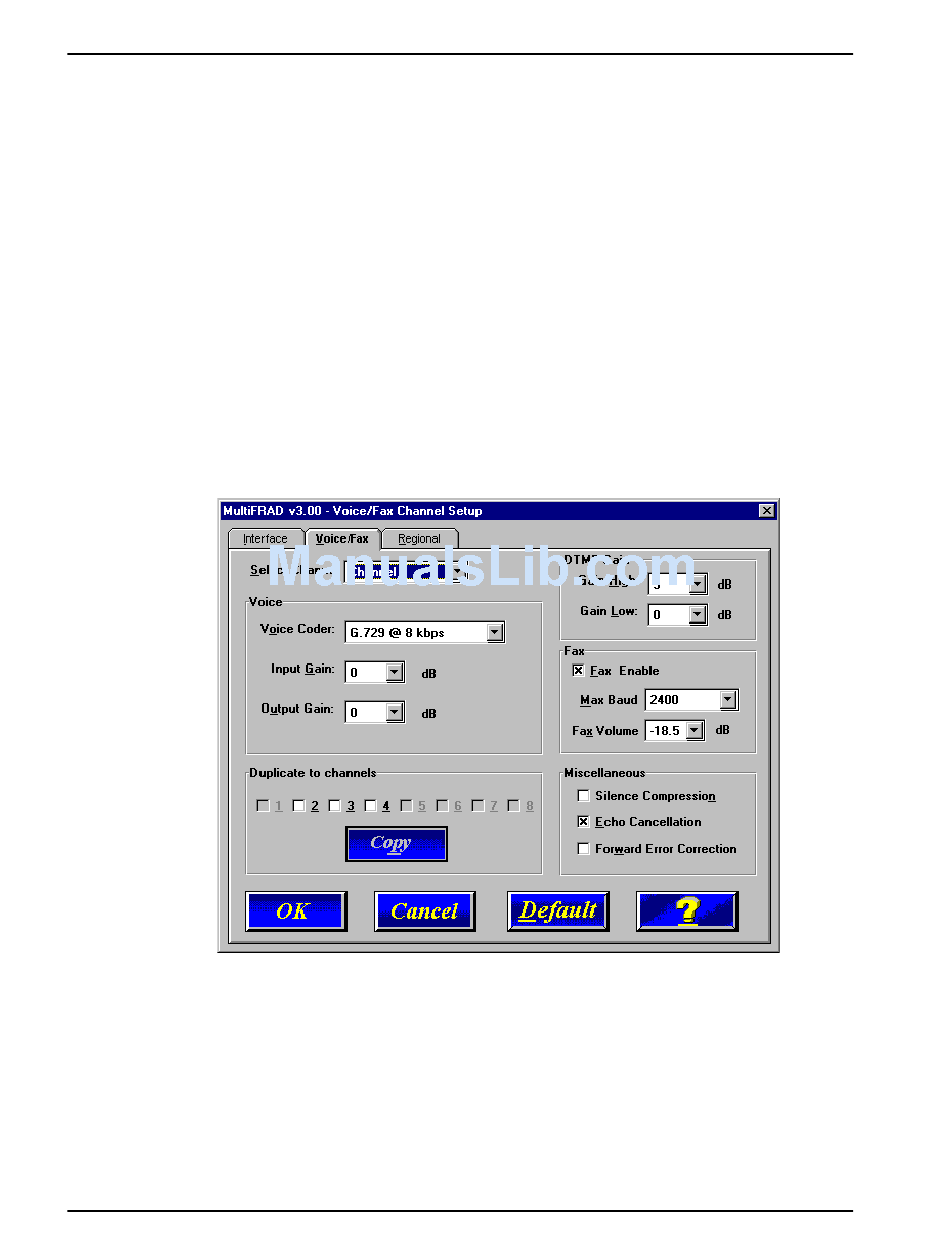The width and height of the screenshot is (950, 1241).
Task: Enable Forward Error Correction checkbox
Action: coord(584,849)
